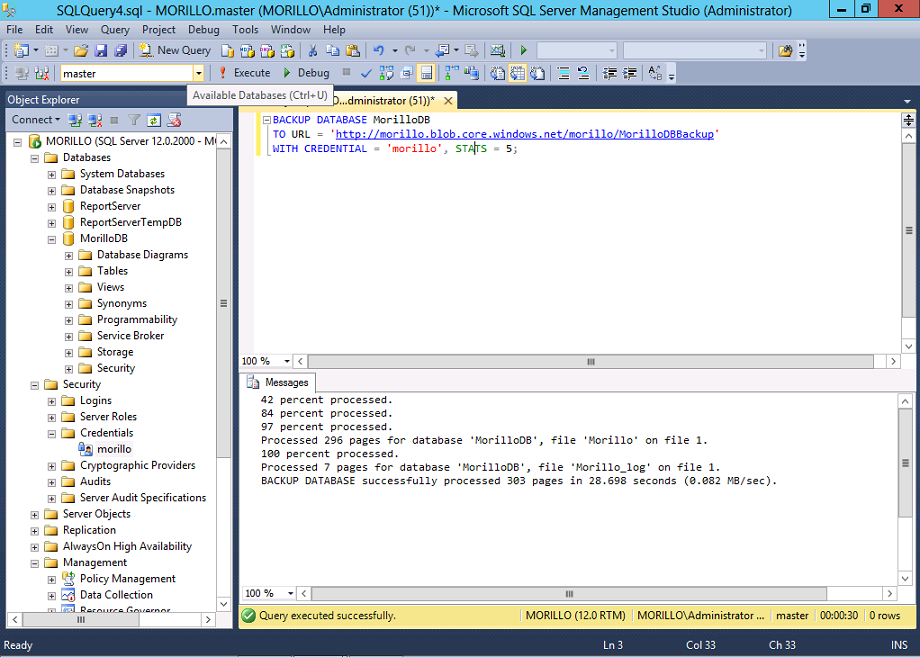Toggle Include Client Statistics
Image resolution: width=920 pixels, height=657 pixels.
pos(471,73)
